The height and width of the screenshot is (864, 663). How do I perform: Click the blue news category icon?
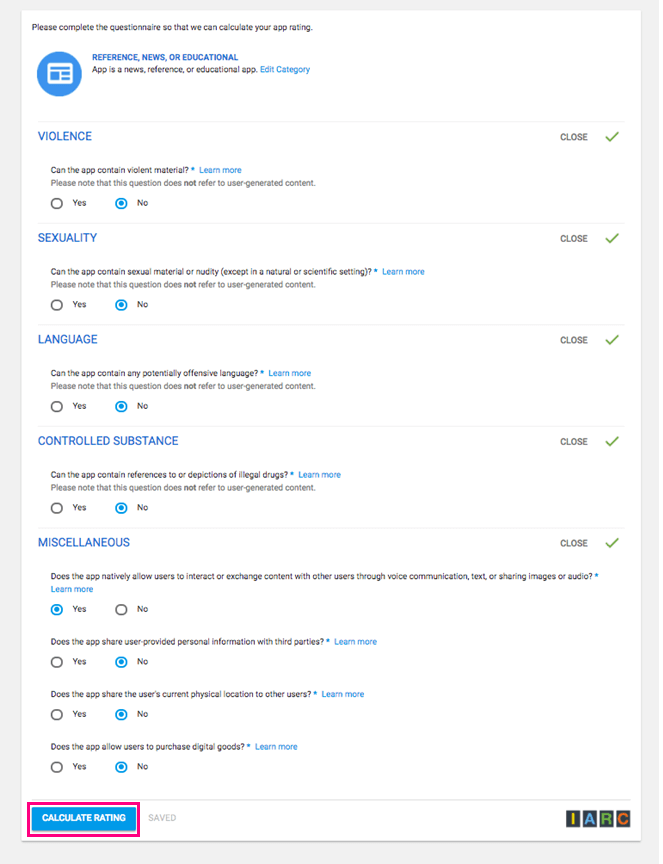[x=59, y=74]
